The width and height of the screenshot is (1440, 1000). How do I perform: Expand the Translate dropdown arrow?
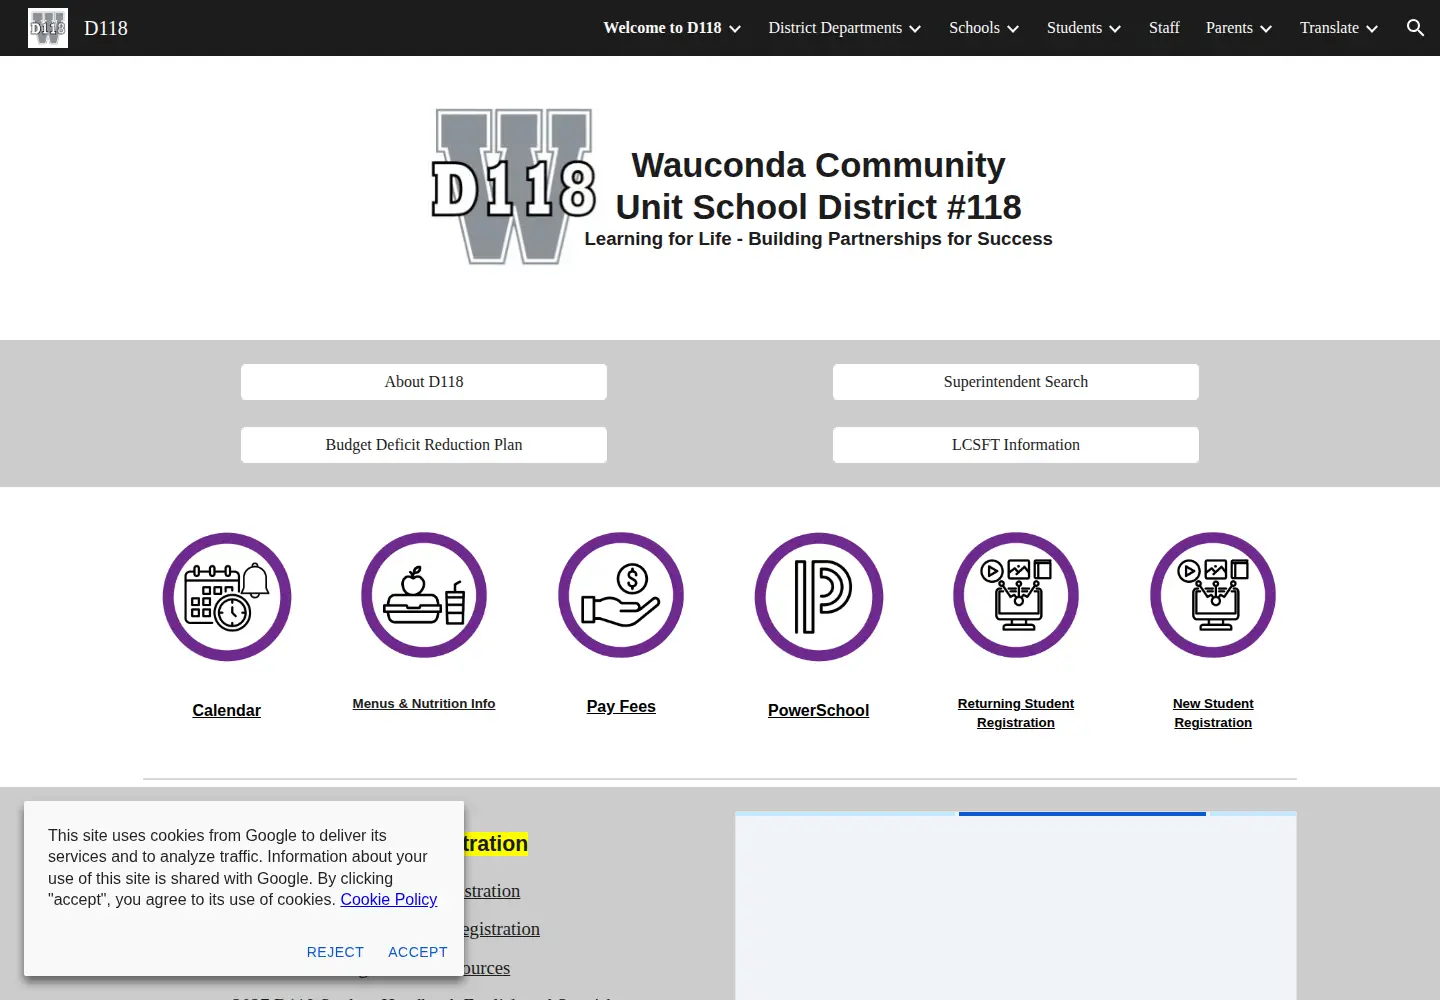tap(1372, 29)
